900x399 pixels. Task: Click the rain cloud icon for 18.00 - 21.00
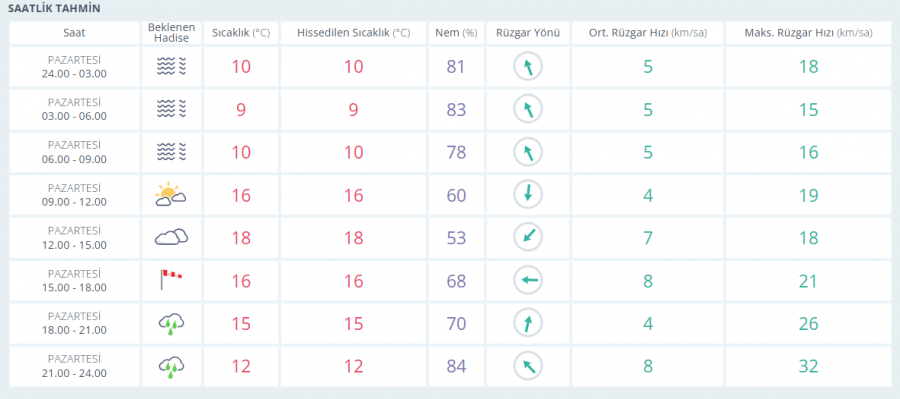point(171,324)
